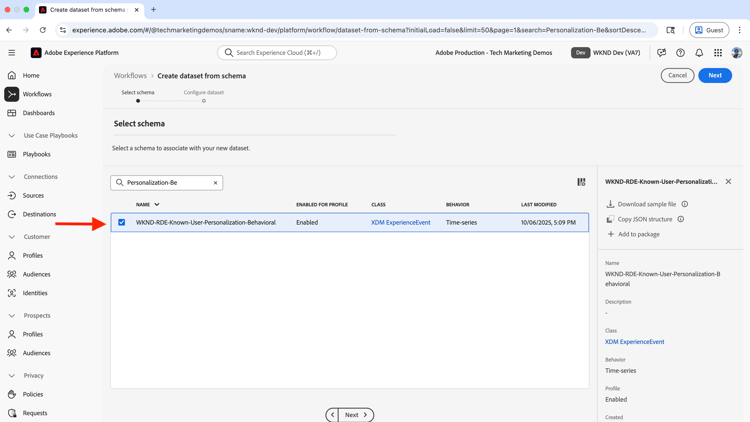750x422 pixels.
Task: Open the help question mark icon
Action: 680,53
